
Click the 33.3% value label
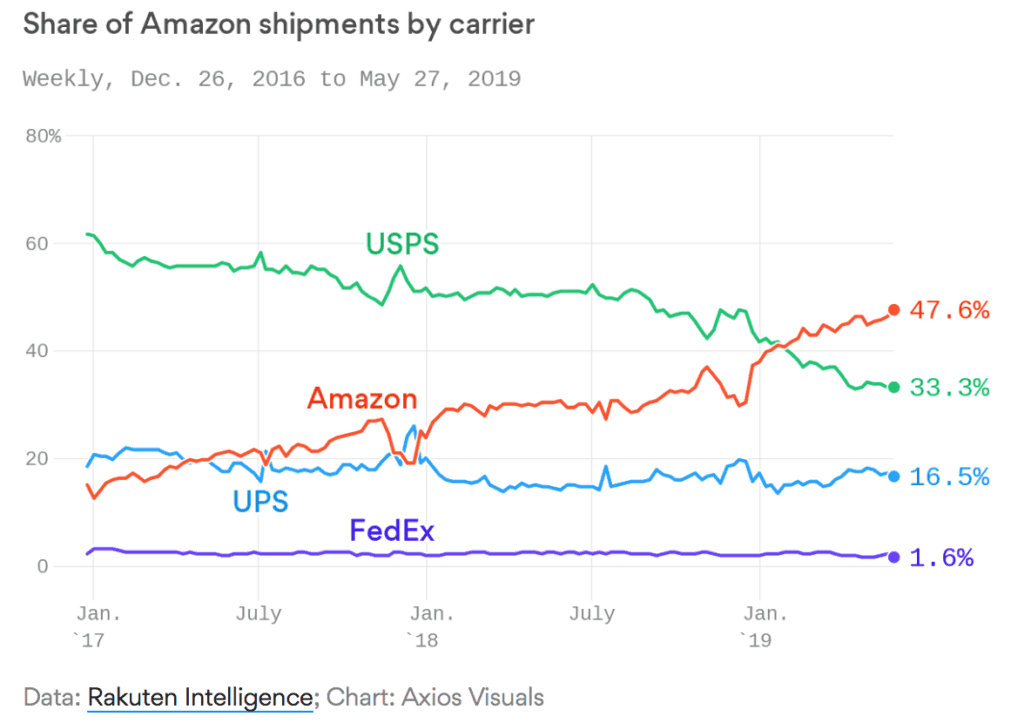949,387
